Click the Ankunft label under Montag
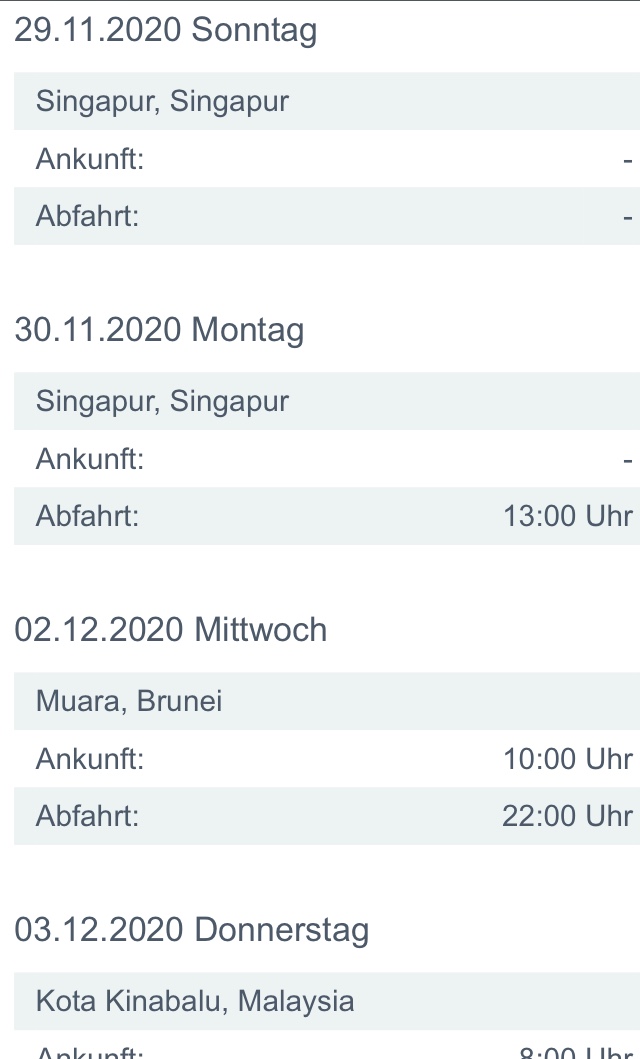The height and width of the screenshot is (1059, 640). (x=90, y=459)
